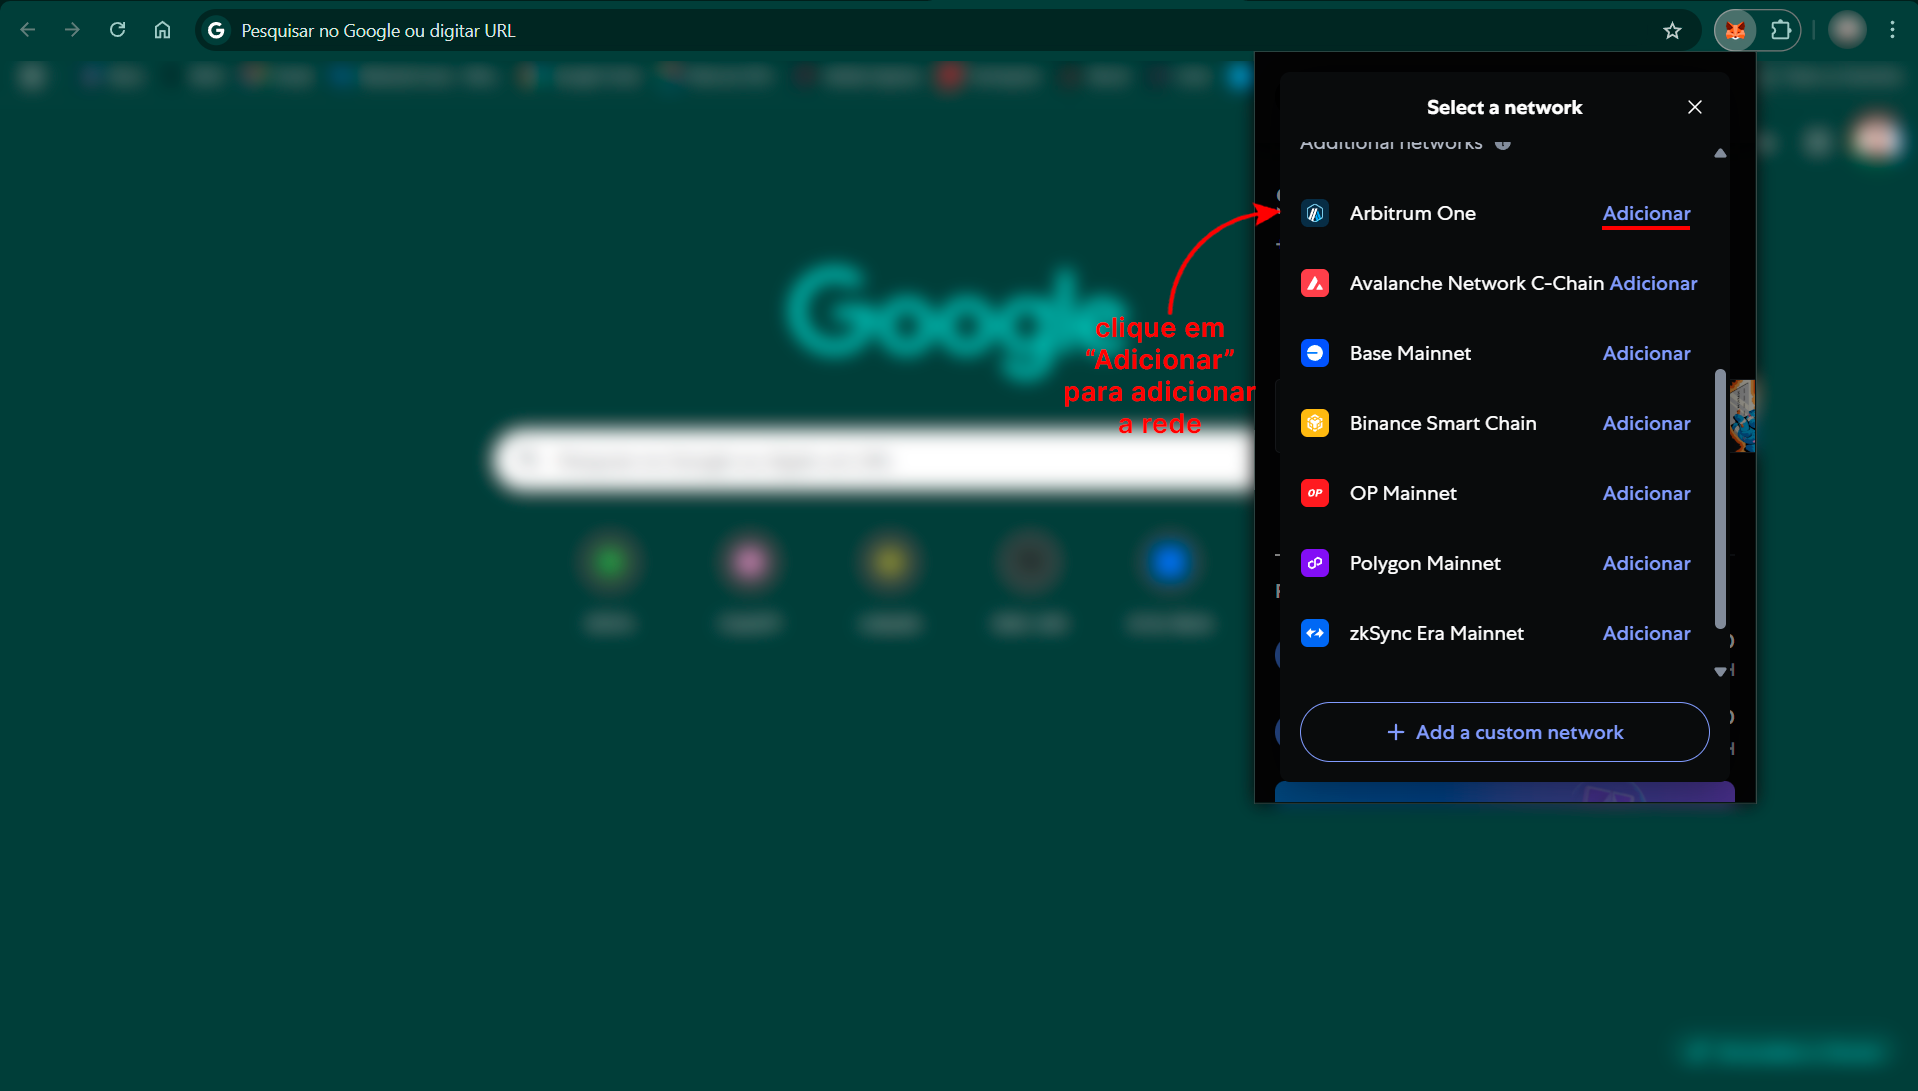
Task: Click the OP Mainnet logo icon
Action: pyautogui.click(x=1315, y=493)
